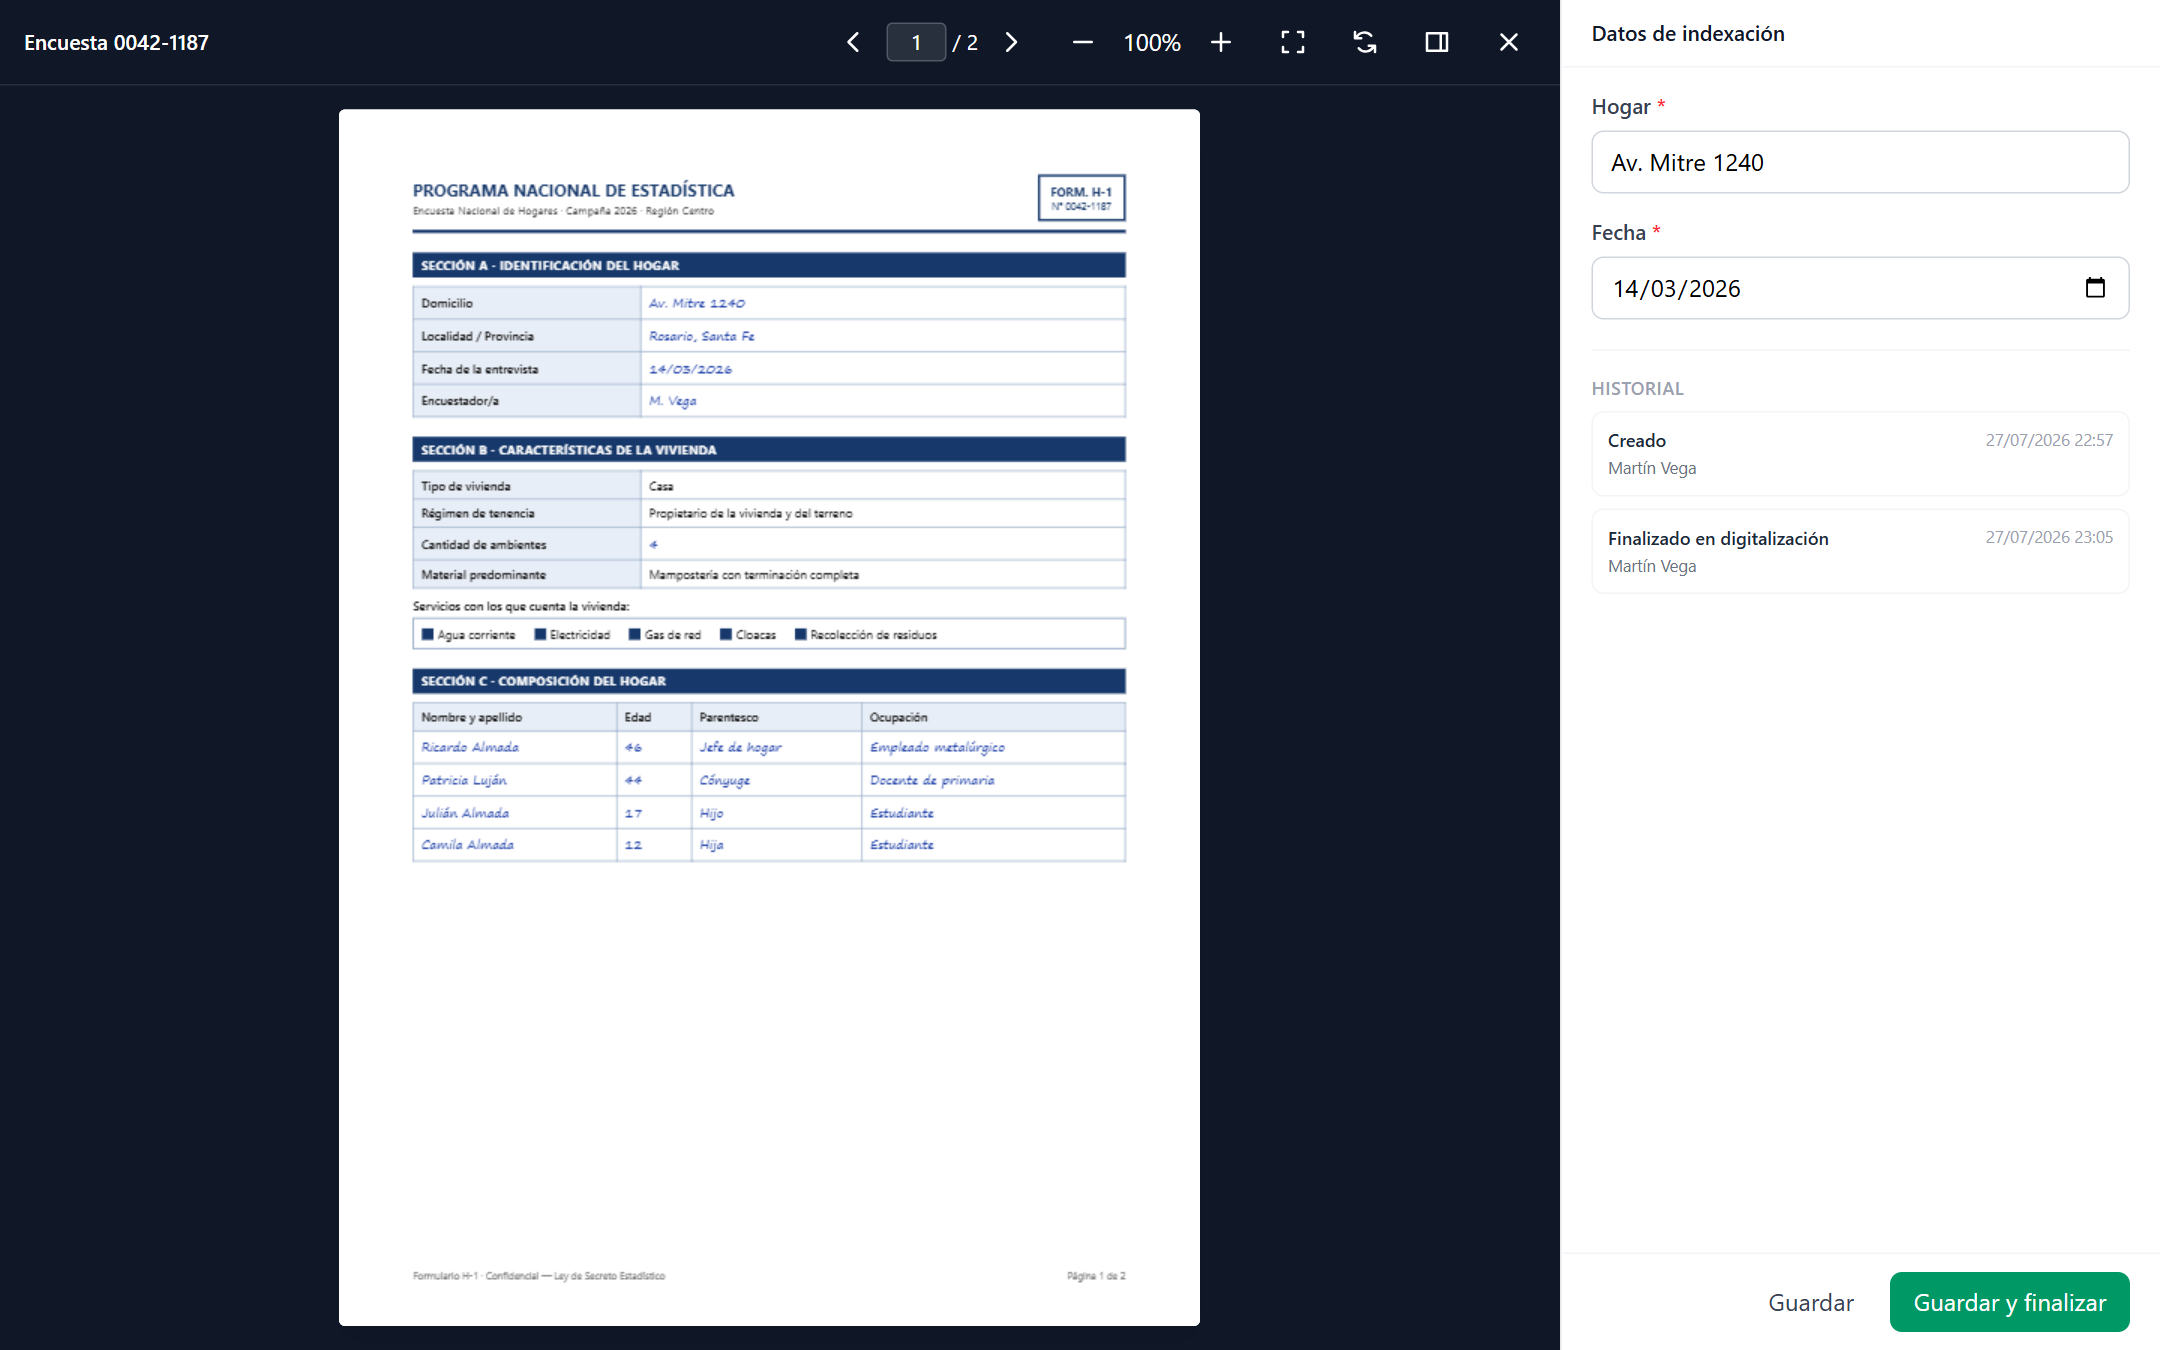Click the Patricia Luján row name
2160x1350 pixels.
point(464,780)
